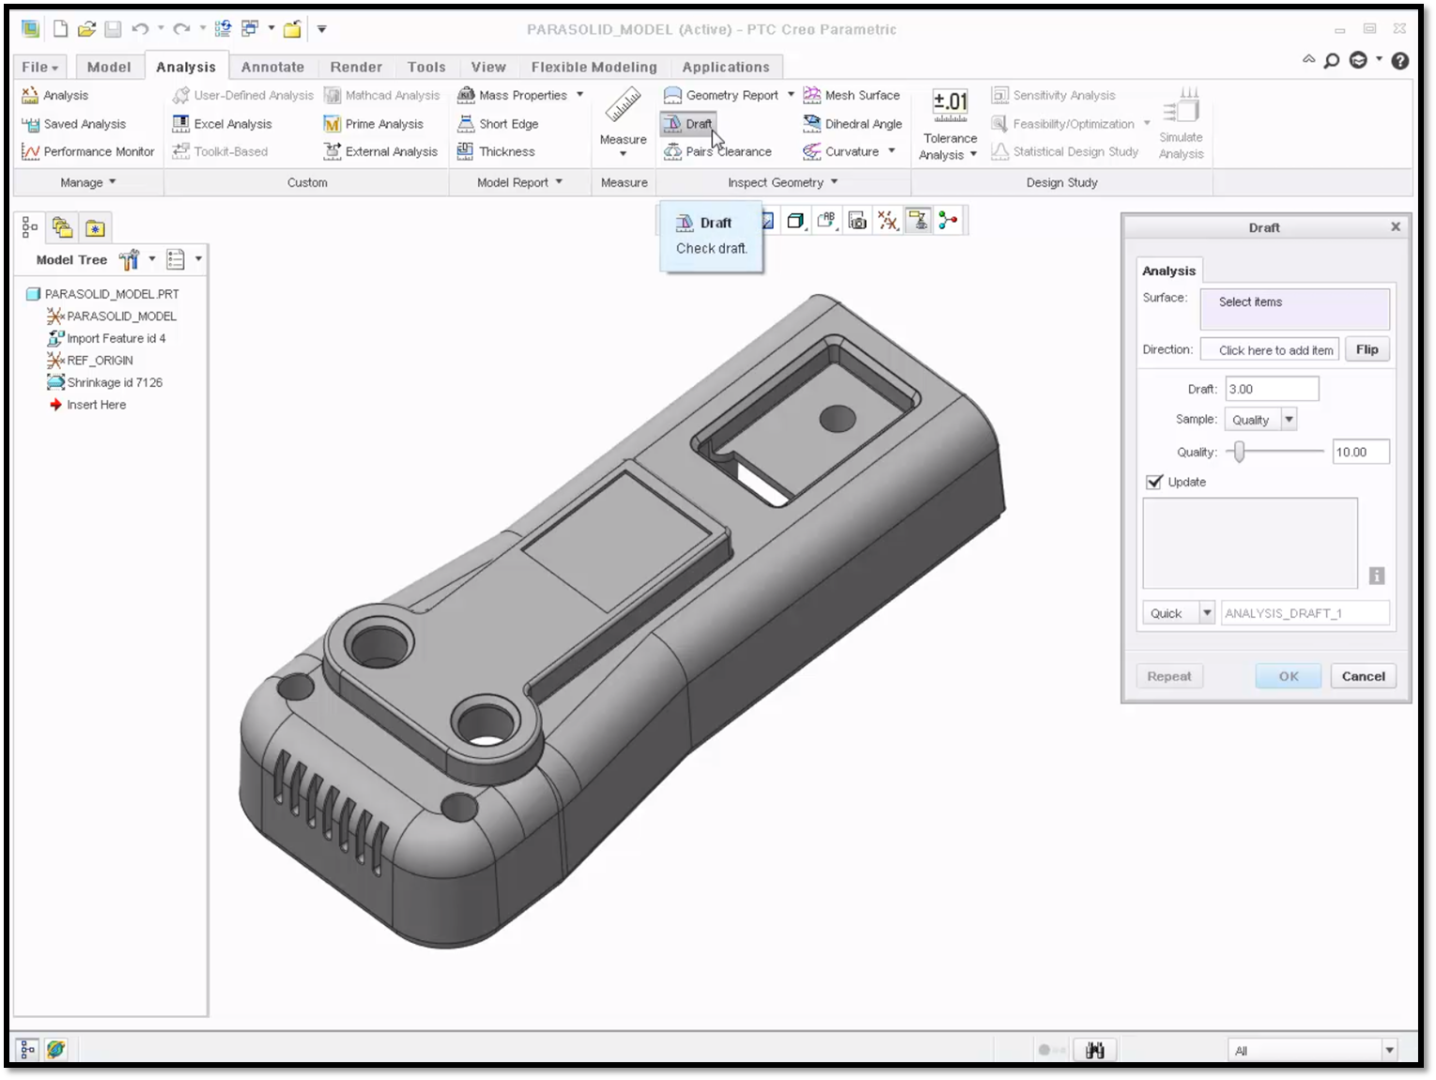Expand Curvature dropdown arrow
Viewport: 1436px width, 1080px height.
pyautogui.click(x=892, y=152)
